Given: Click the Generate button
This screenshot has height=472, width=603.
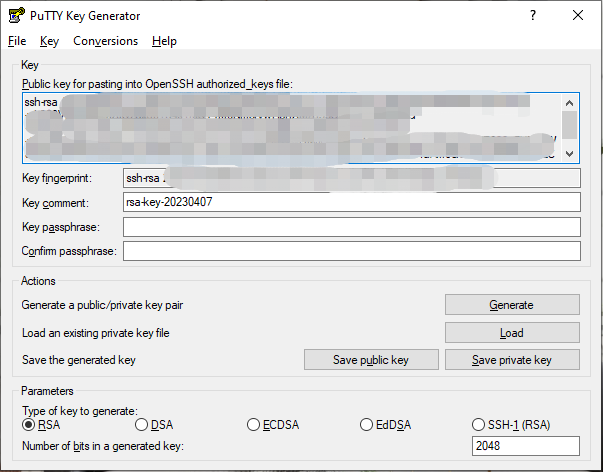Looking at the screenshot, I should (x=512, y=305).
